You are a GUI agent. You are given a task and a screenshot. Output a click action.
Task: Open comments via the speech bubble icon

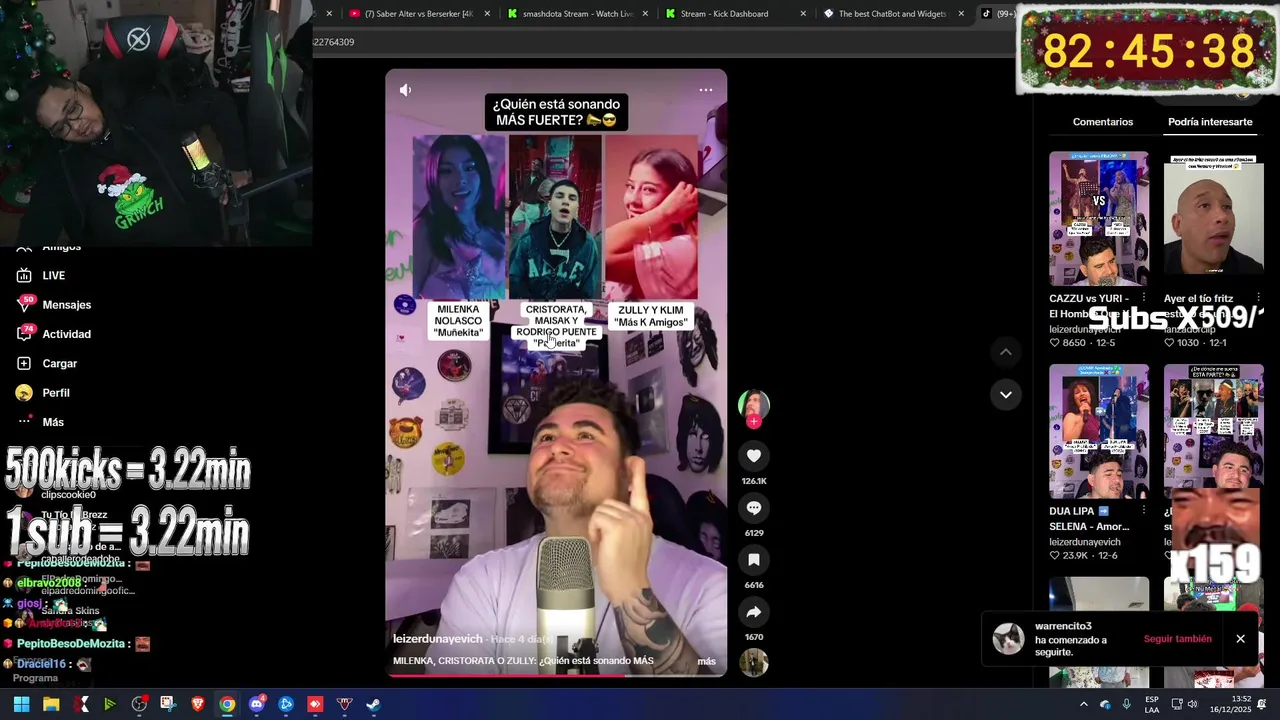(754, 508)
